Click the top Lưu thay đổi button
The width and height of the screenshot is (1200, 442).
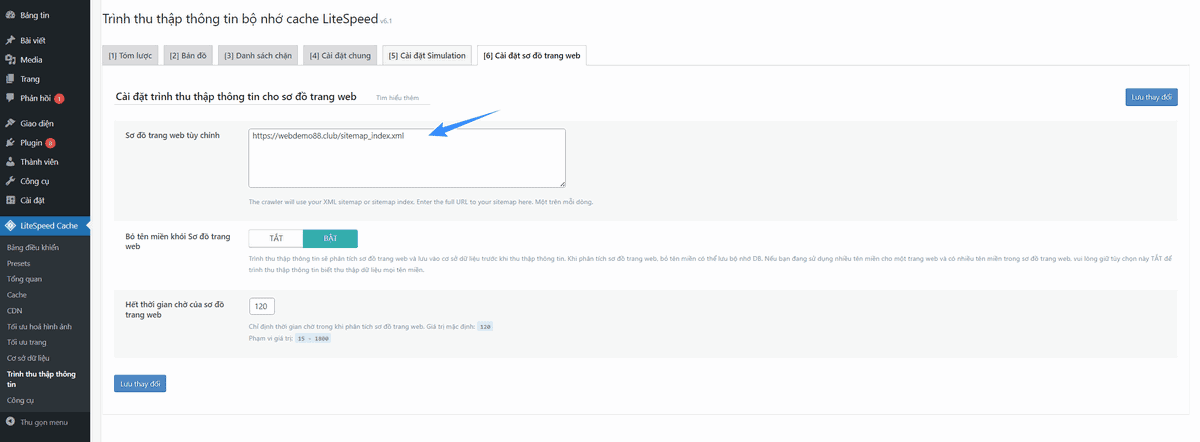click(1151, 97)
